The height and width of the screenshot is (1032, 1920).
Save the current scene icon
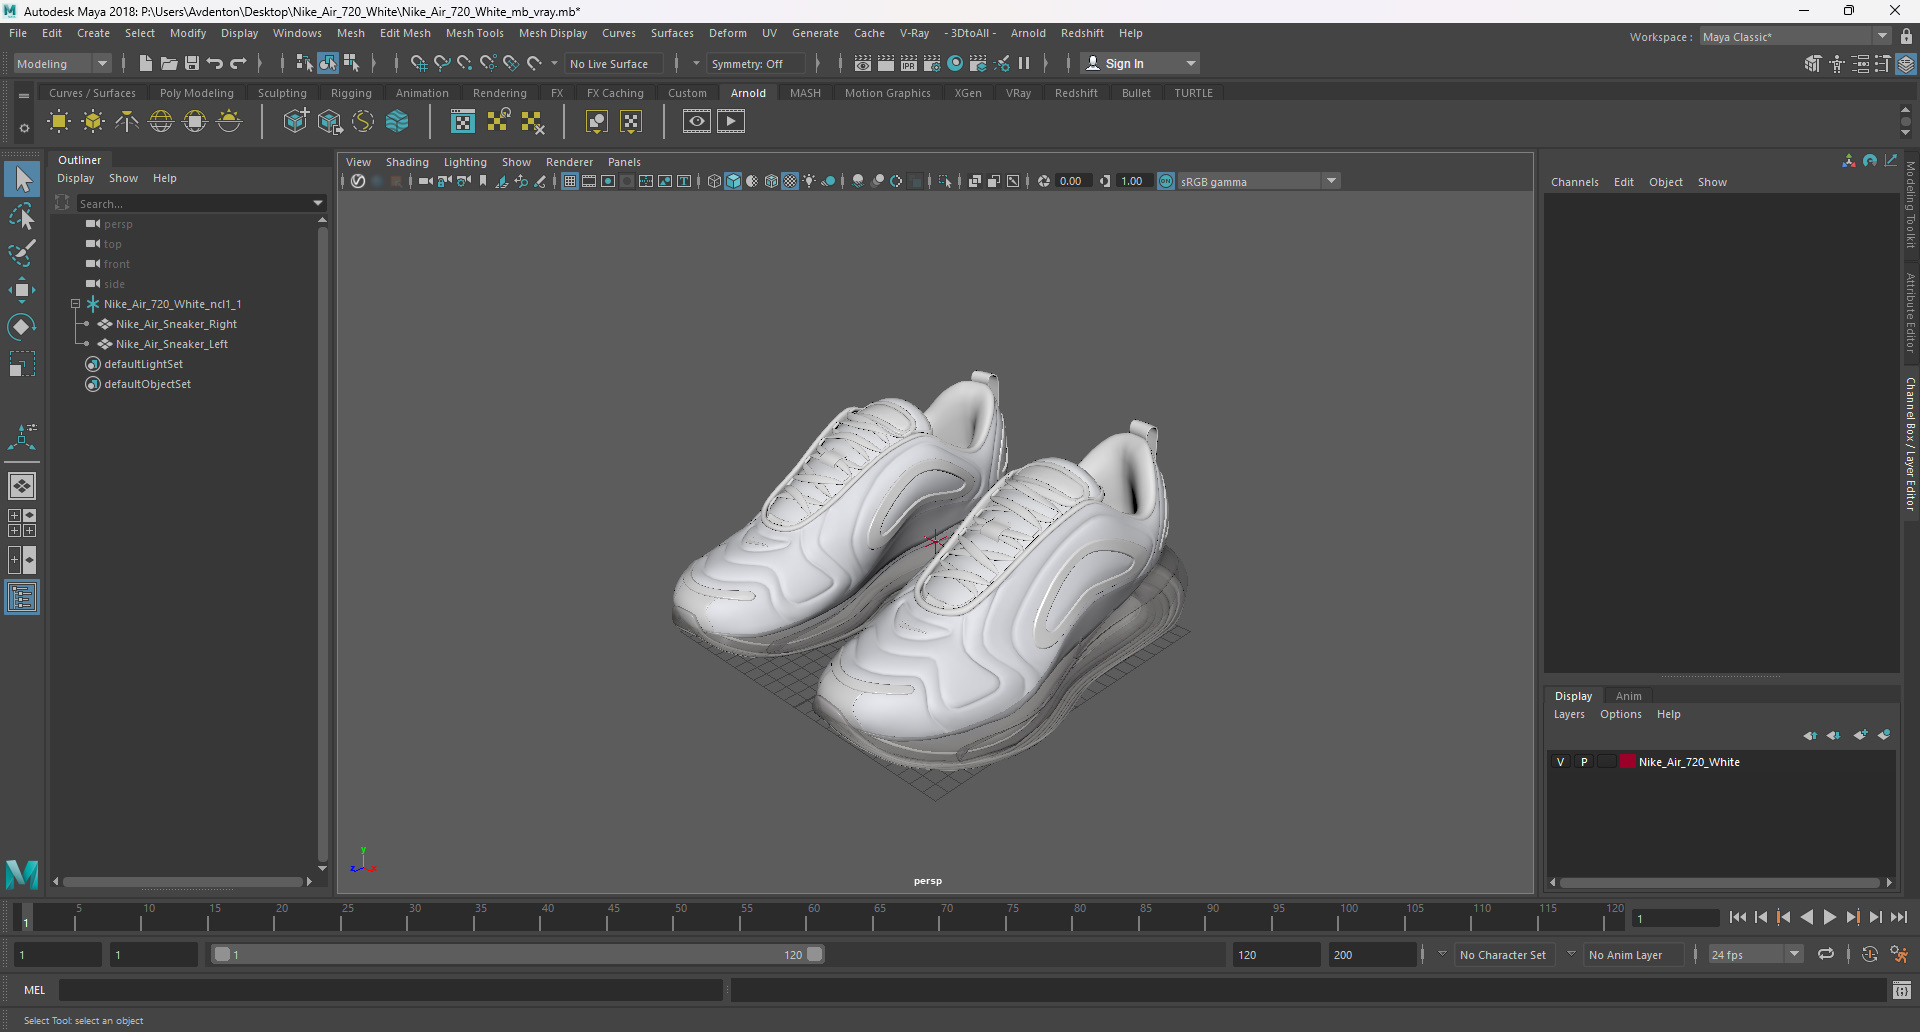tap(192, 63)
